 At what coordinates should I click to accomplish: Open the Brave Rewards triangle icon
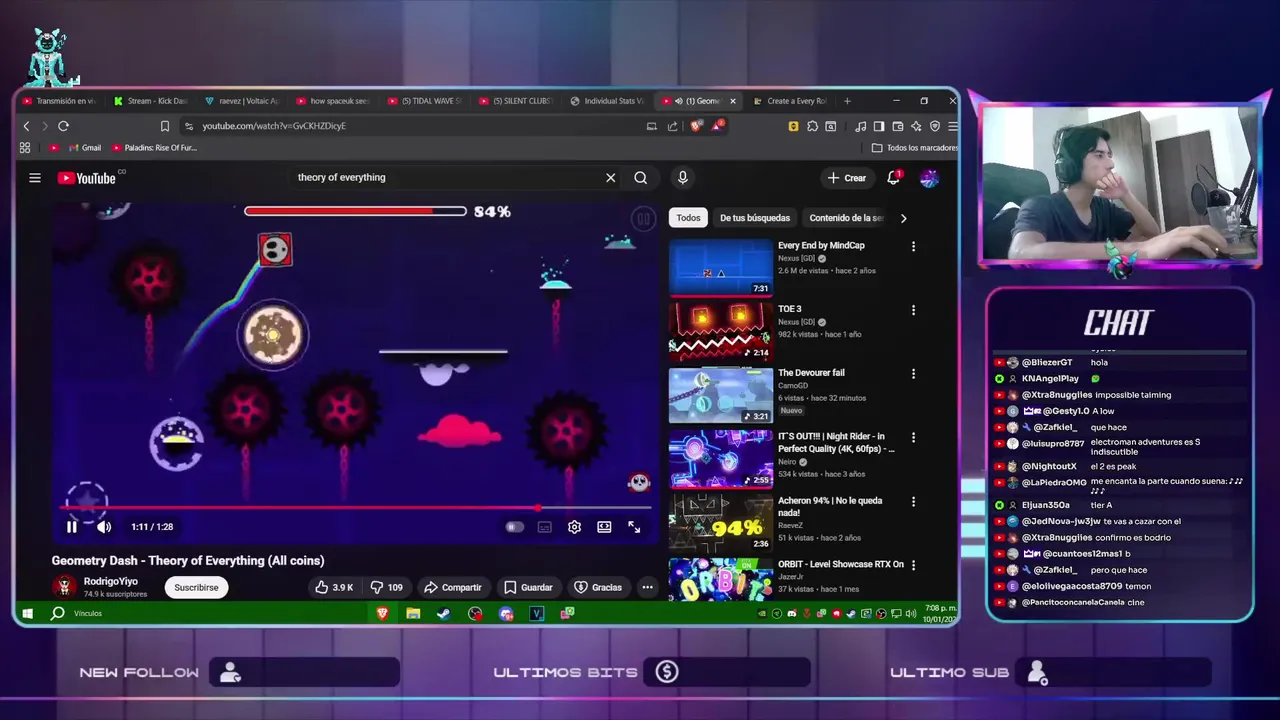pos(718,126)
